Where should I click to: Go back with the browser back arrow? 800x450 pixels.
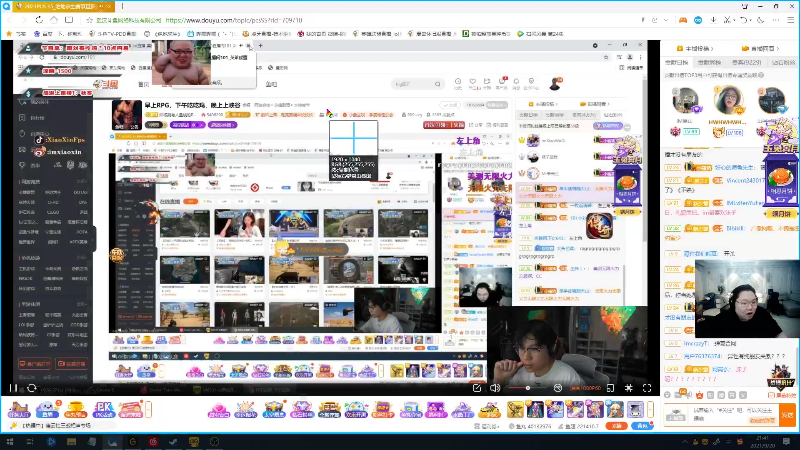[9, 20]
